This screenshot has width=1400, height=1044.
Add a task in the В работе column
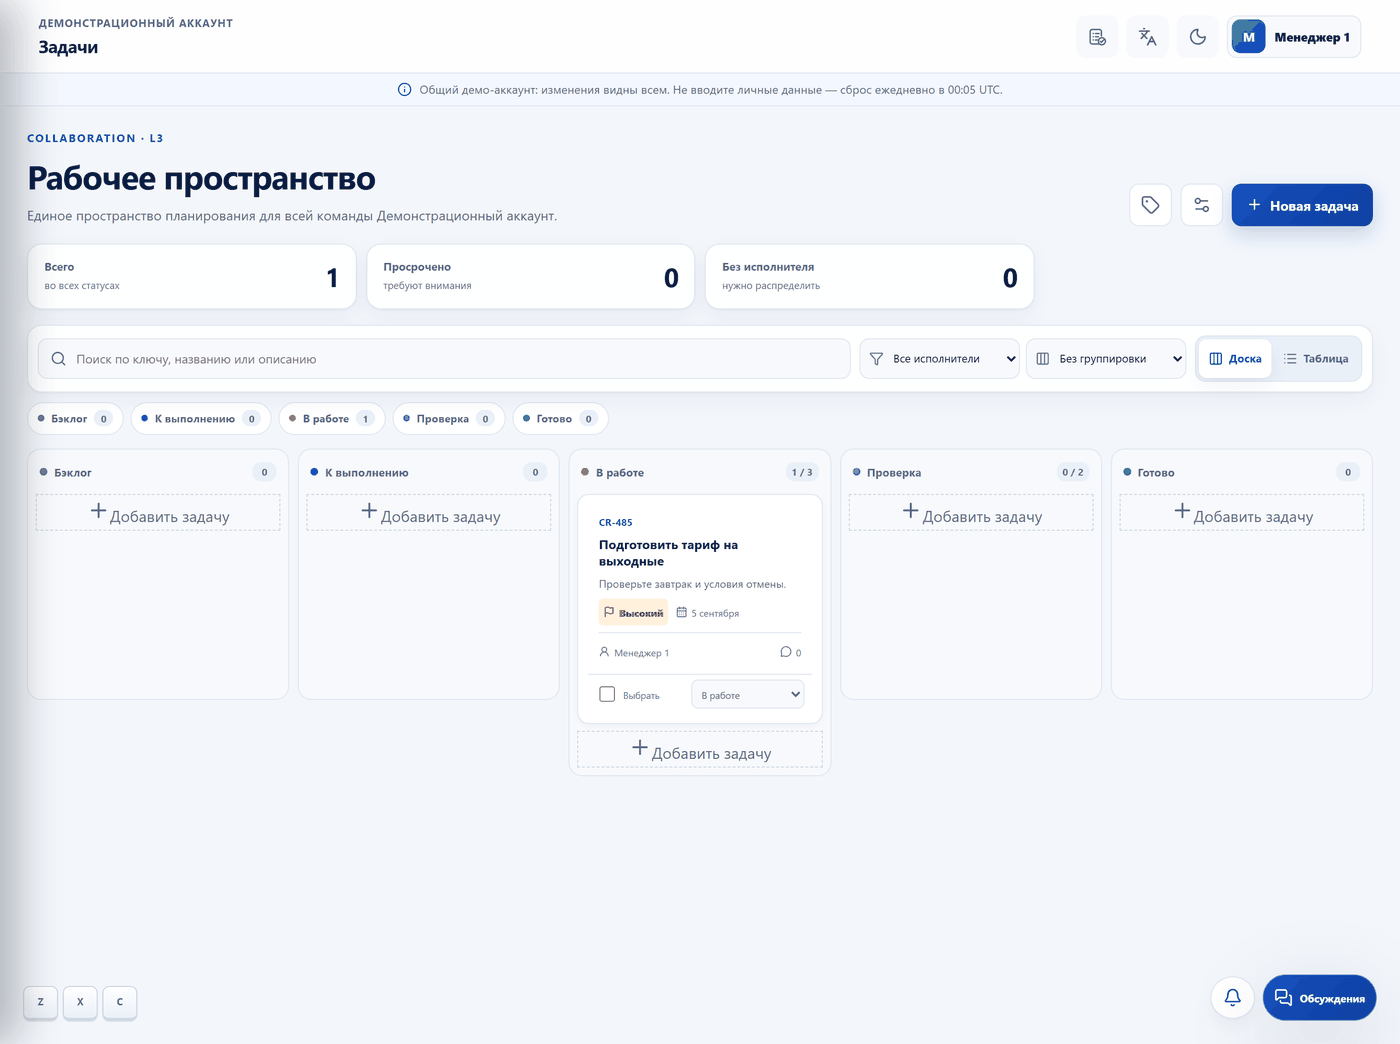700,750
